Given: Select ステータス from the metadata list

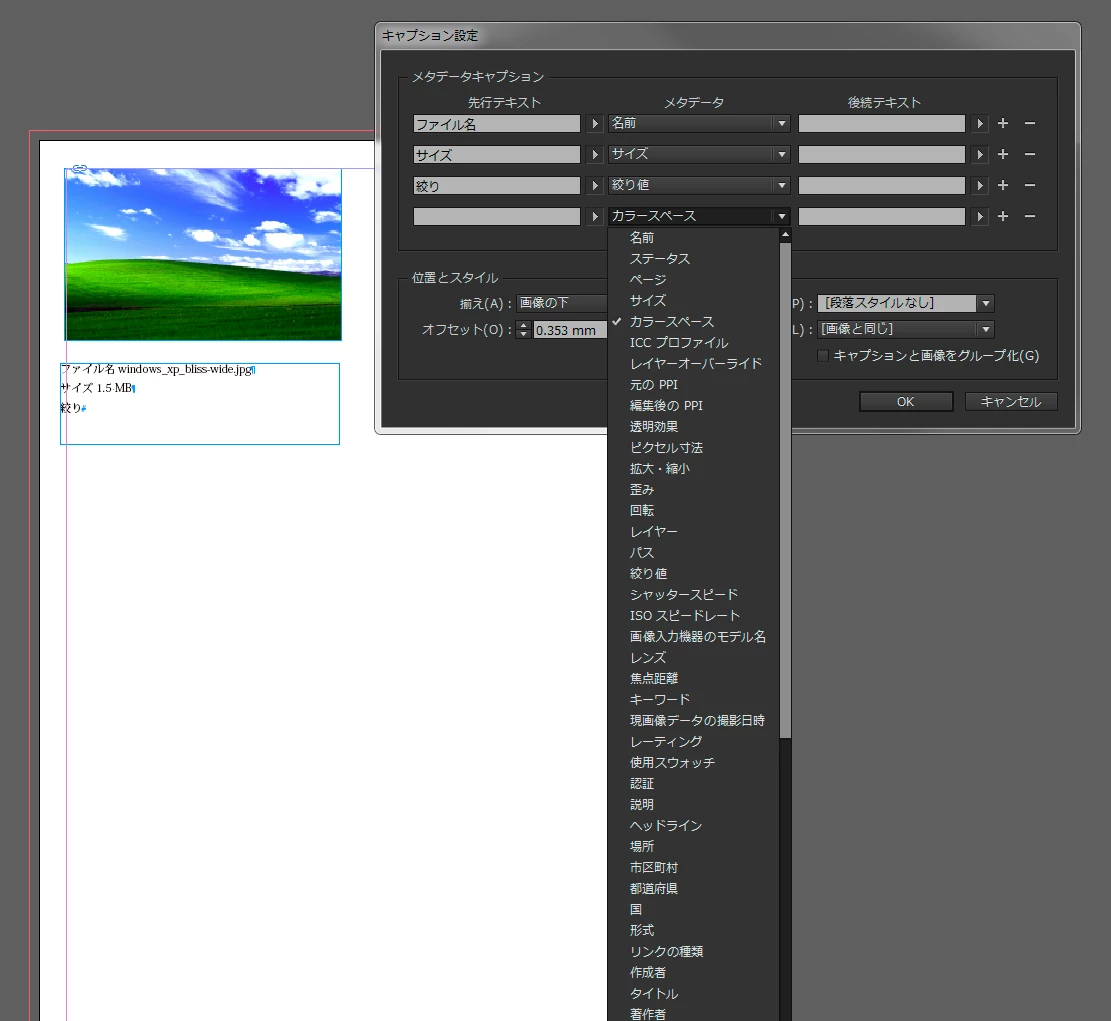Looking at the screenshot, I should click(x=660, y=259).
